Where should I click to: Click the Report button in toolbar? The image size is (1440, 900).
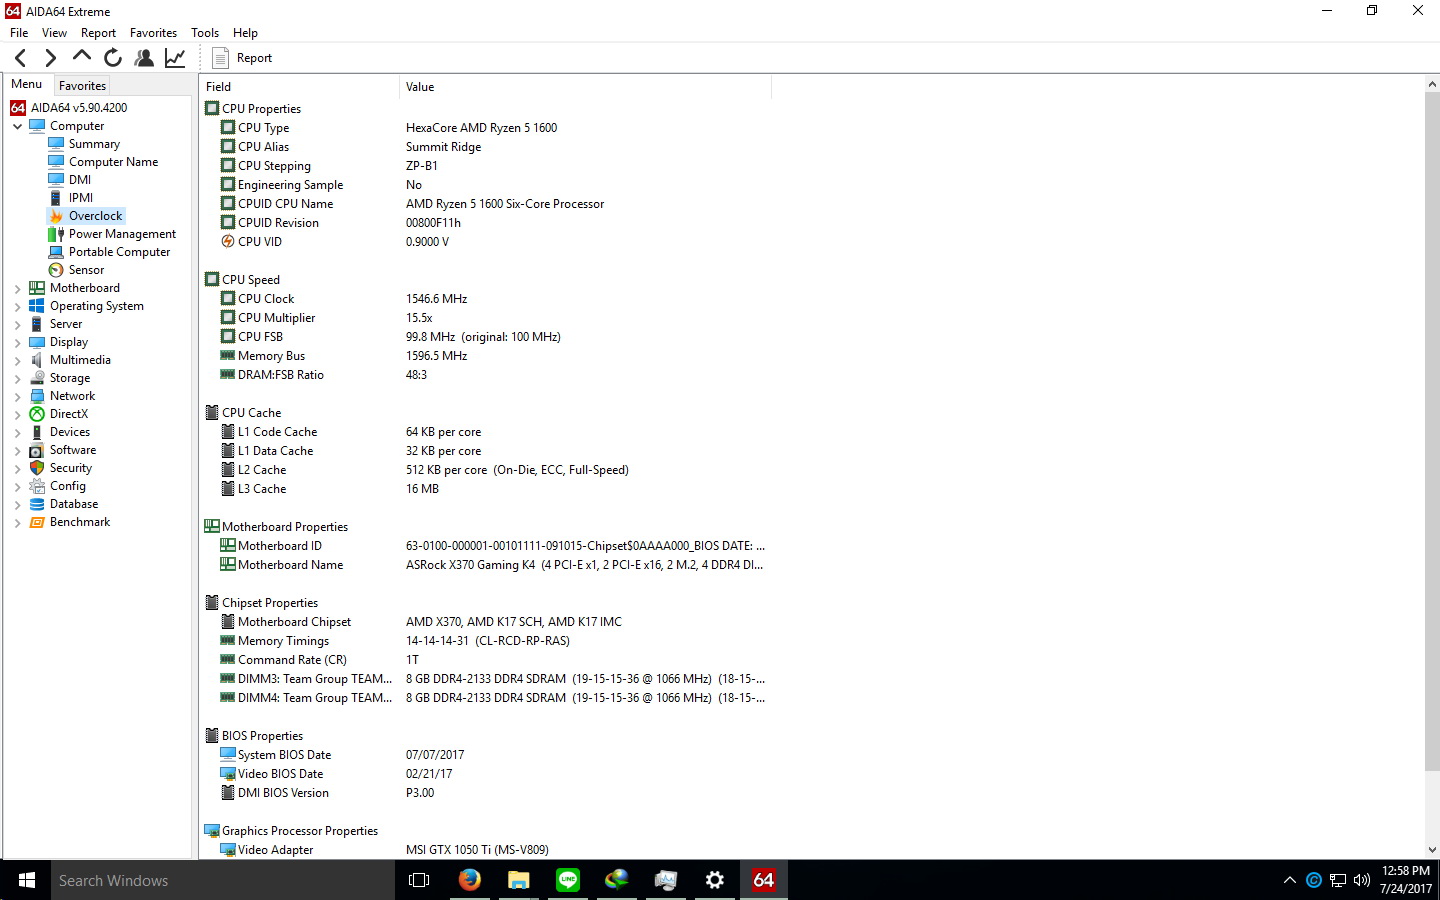coord(242,58)
